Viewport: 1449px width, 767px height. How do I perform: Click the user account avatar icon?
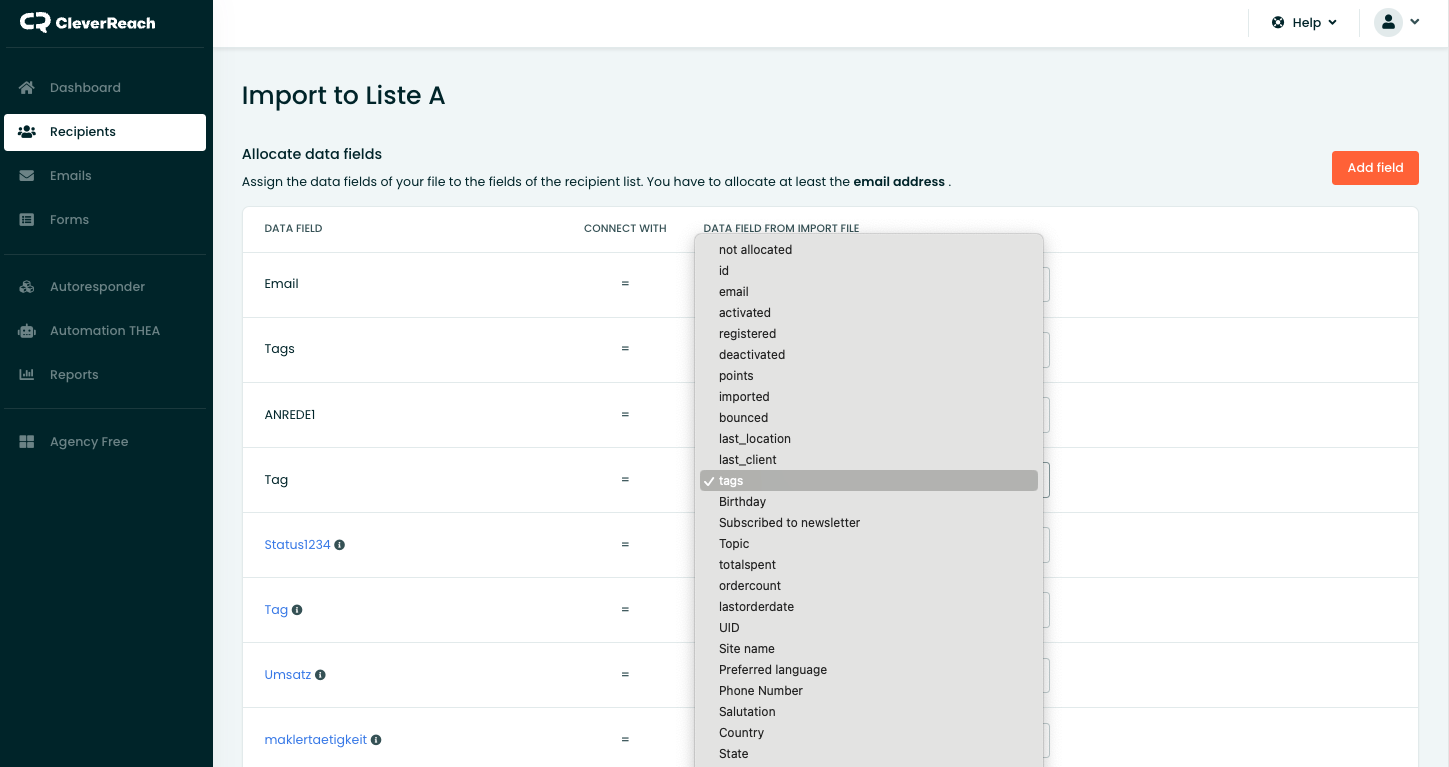point(1386,21)
